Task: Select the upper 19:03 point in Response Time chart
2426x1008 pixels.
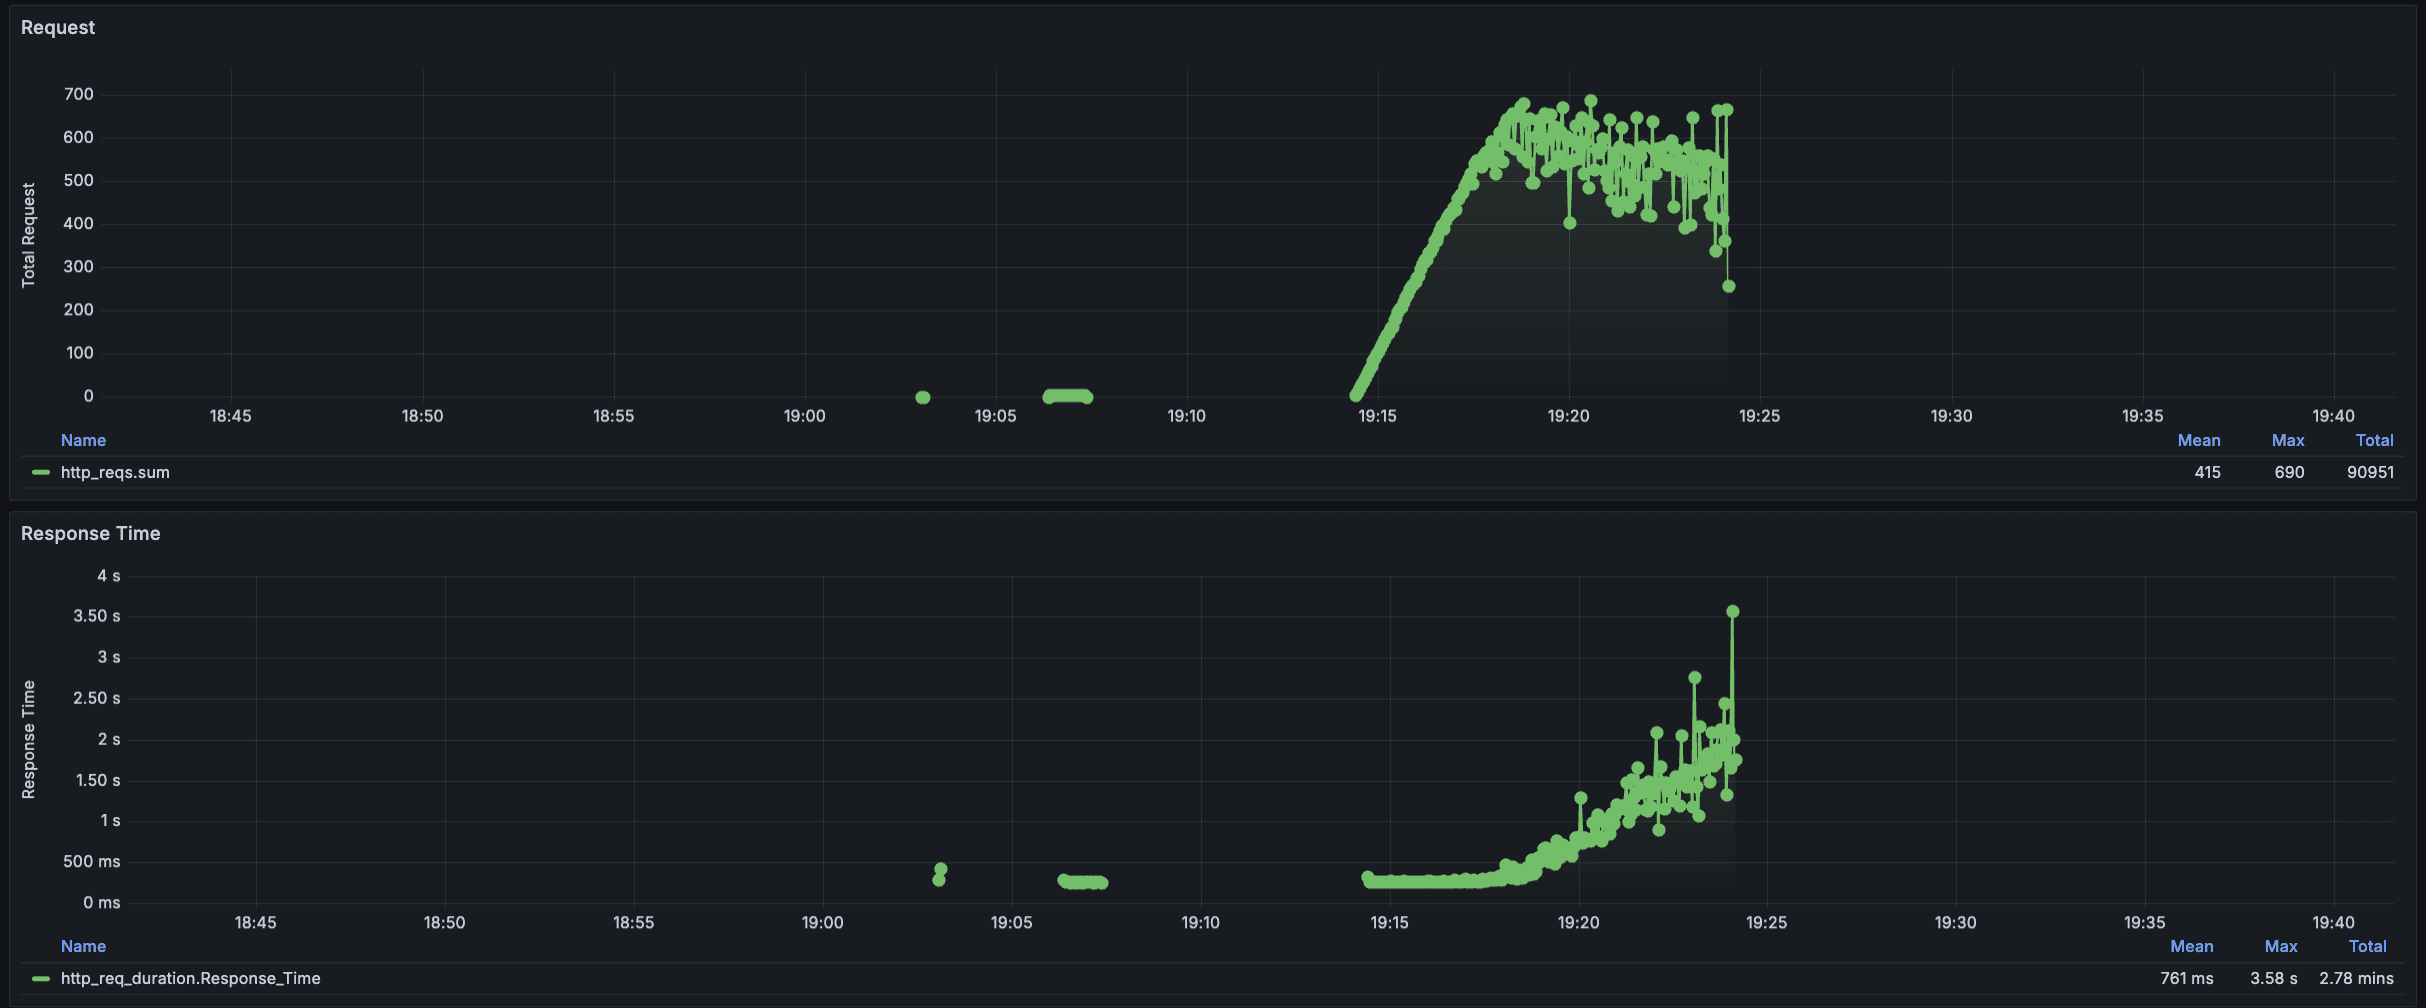Action: click(x=941, y=869)
